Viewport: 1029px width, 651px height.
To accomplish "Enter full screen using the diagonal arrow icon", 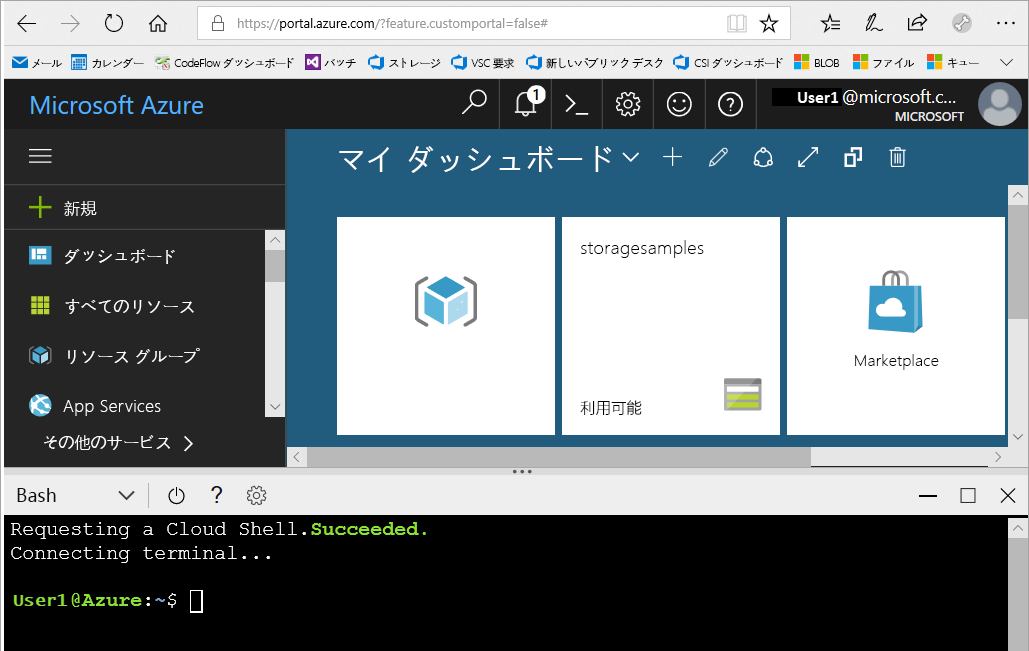I will (x=807, y=157).
